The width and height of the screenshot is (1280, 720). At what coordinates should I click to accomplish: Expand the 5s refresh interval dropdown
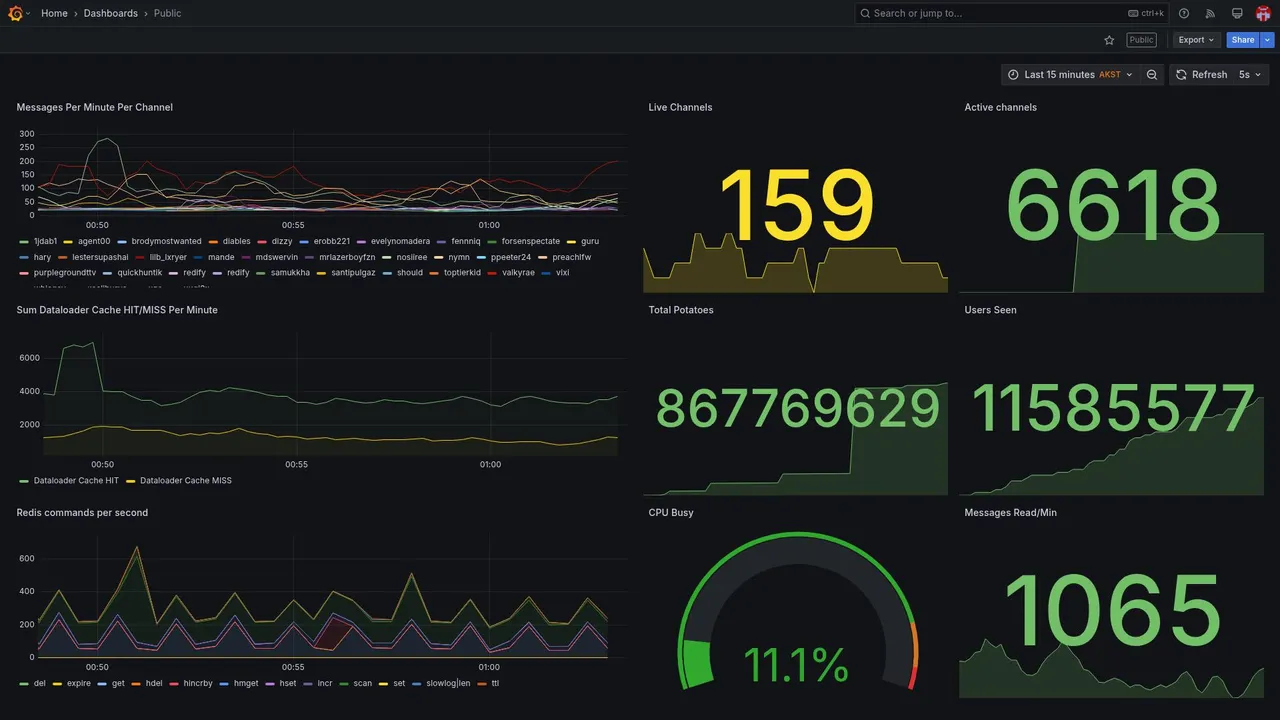1251,75
